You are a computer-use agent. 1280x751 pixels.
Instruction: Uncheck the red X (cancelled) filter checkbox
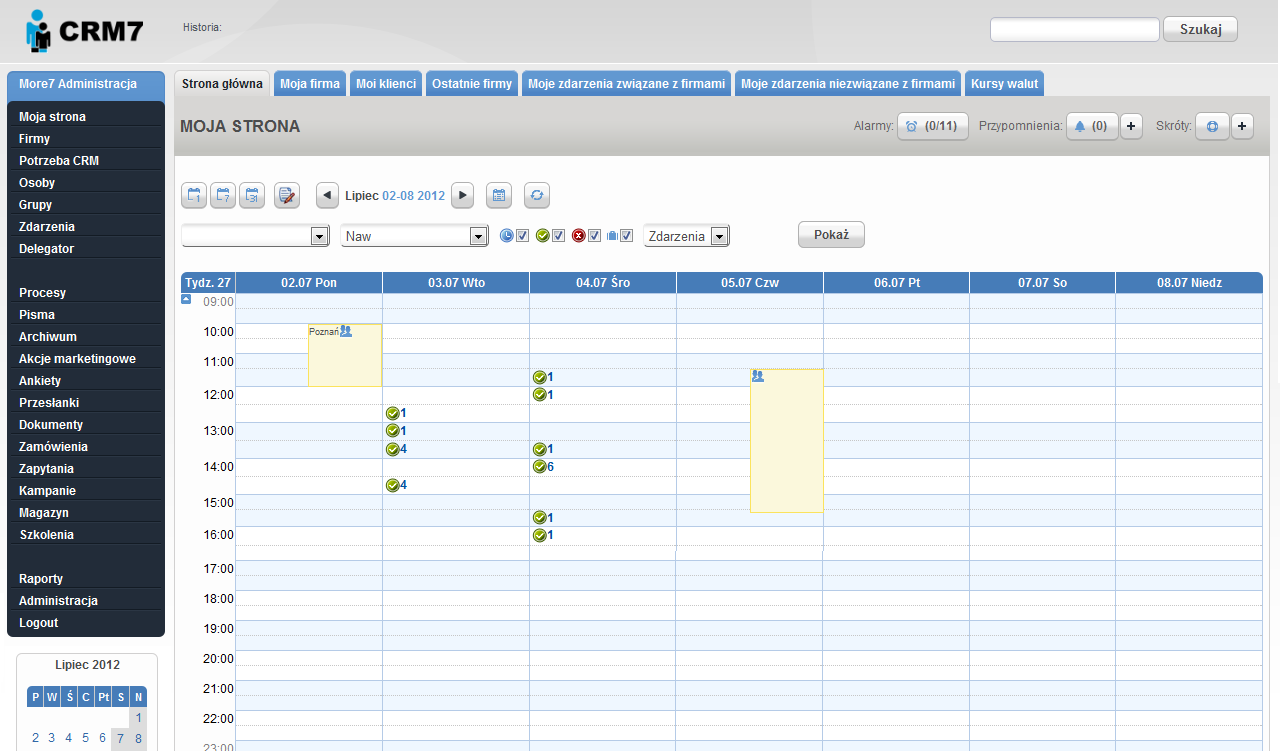(595, 236)
